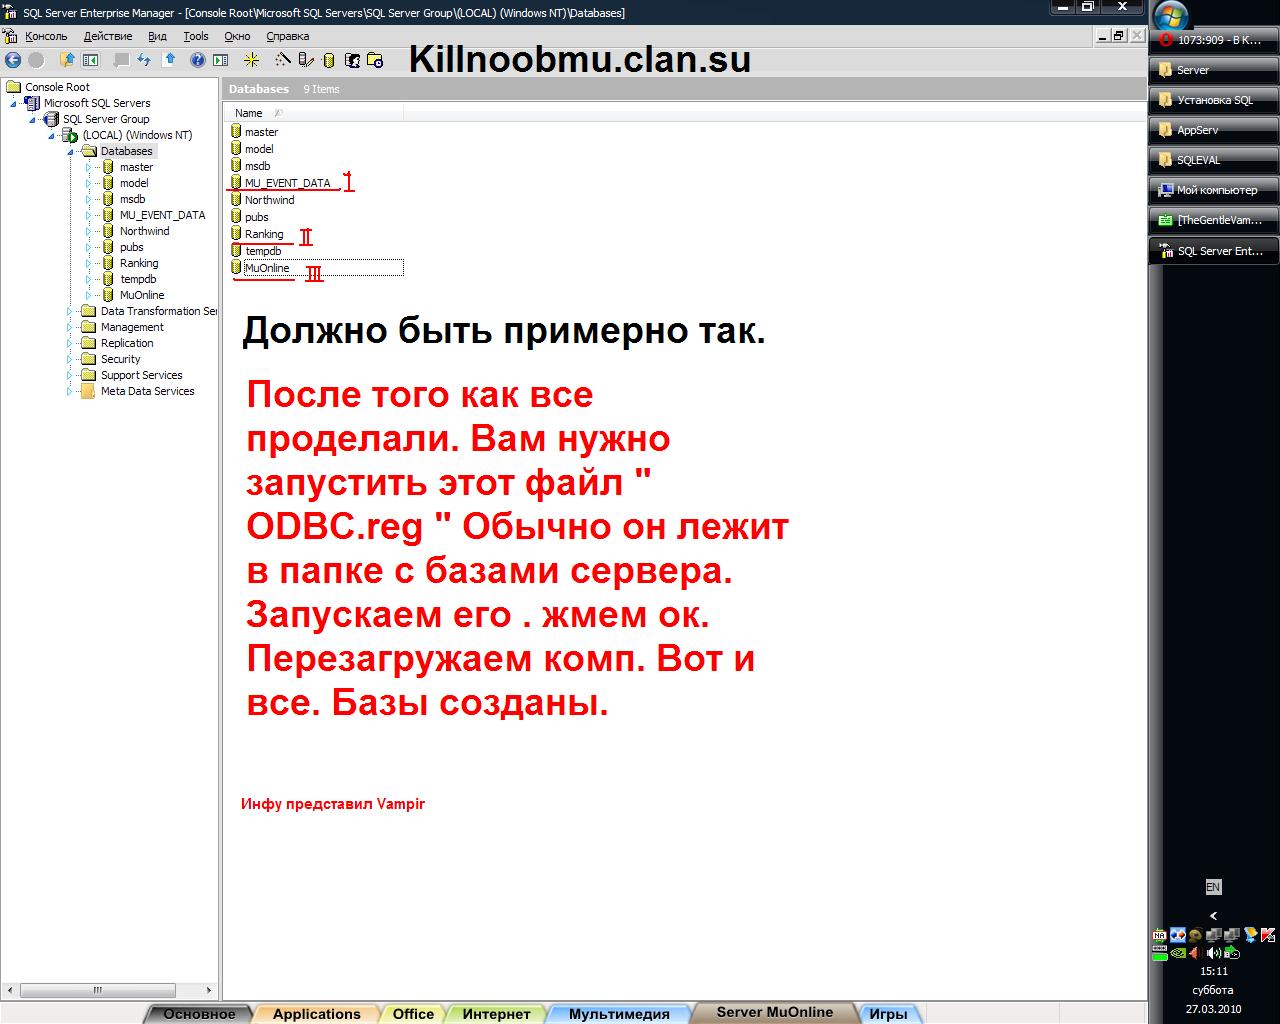This screenshot has width=1280, height=1024.
Task: Run the Wizard wand toolbar icon
Action: pyautogui.click(x=283, y=60)
